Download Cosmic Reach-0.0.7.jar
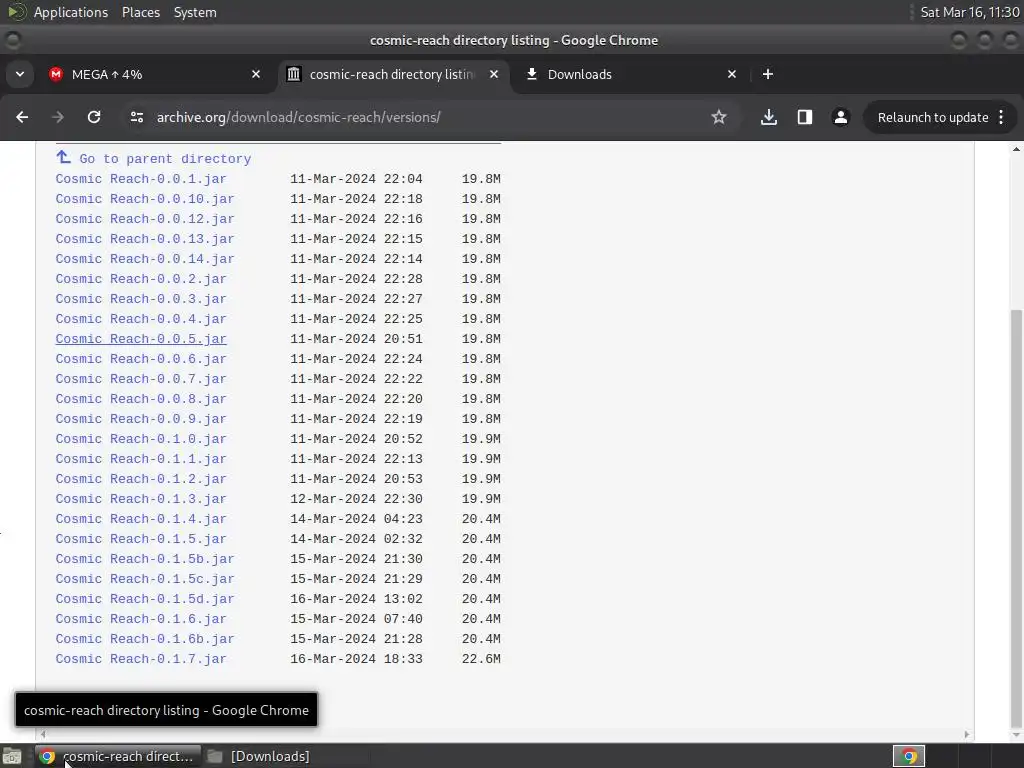1024x768 pixels. [140, 379]
